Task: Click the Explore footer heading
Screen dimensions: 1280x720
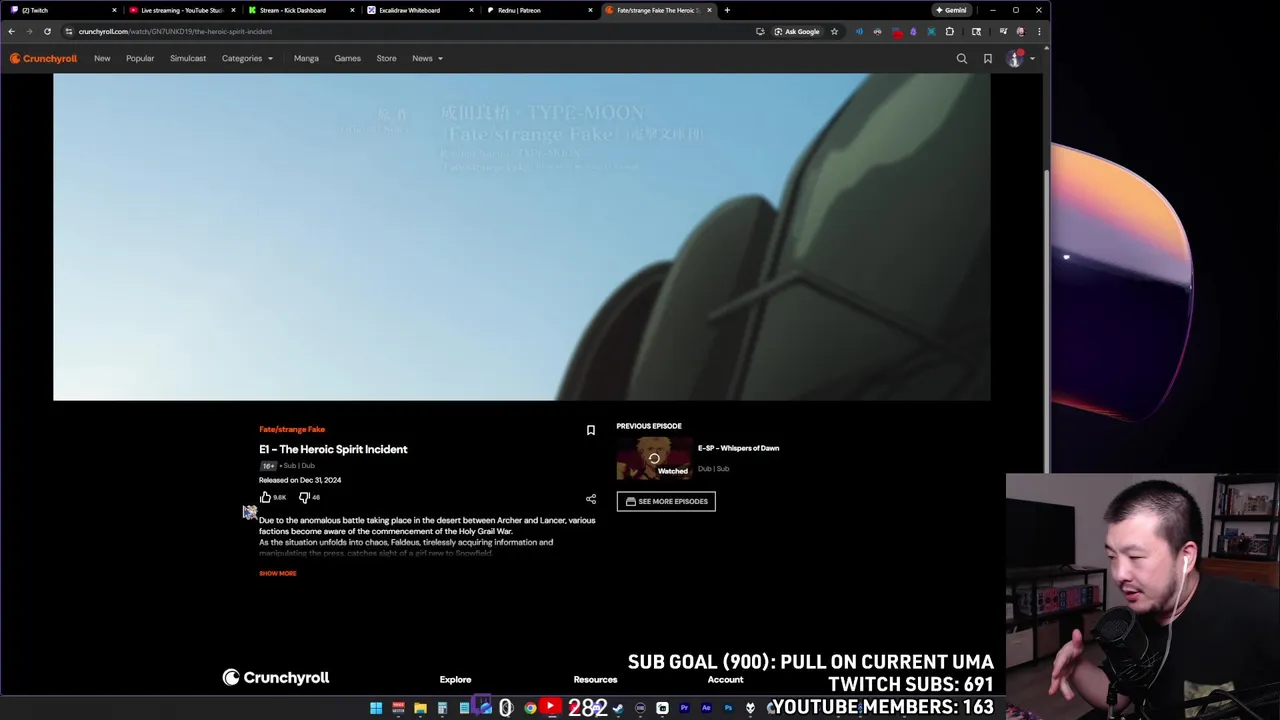Action: [455, 679]
